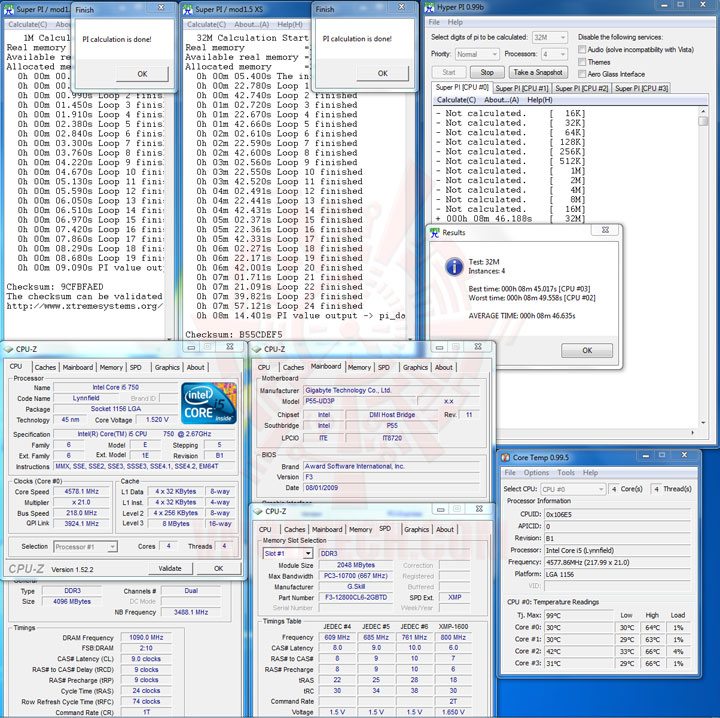This screenshot has height=718, width=720.
Task: Open the Help menu in Hyper PI
Action: click(455, 22)
